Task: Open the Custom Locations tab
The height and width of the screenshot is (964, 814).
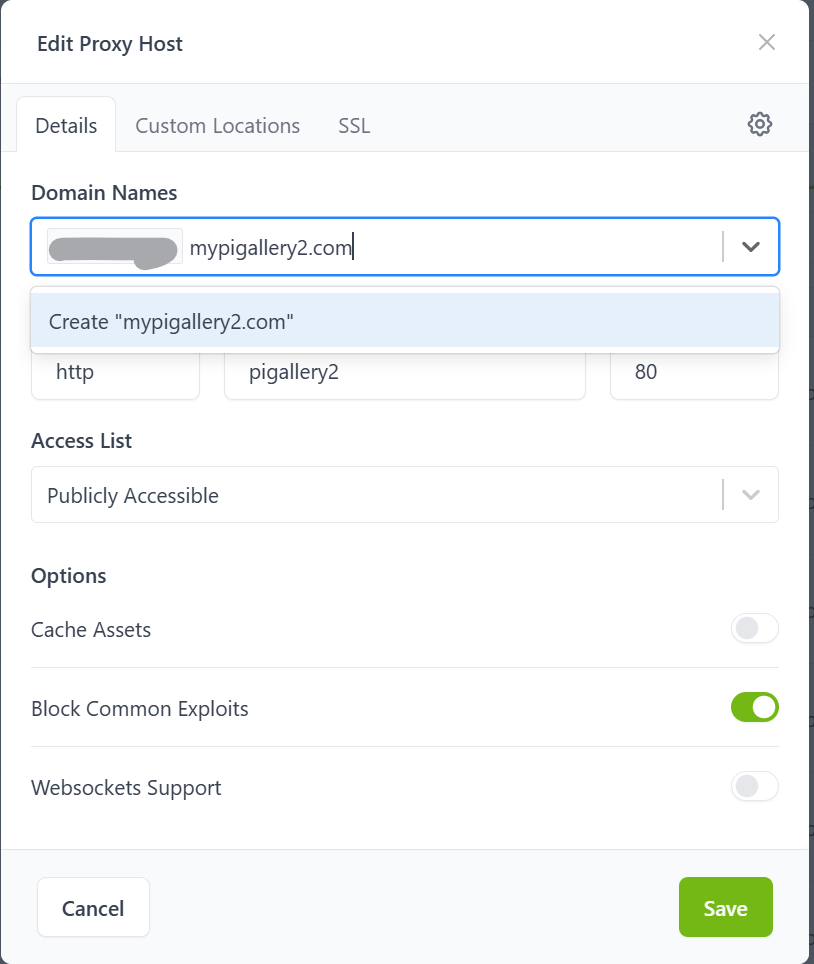Action: coord(217,126)
